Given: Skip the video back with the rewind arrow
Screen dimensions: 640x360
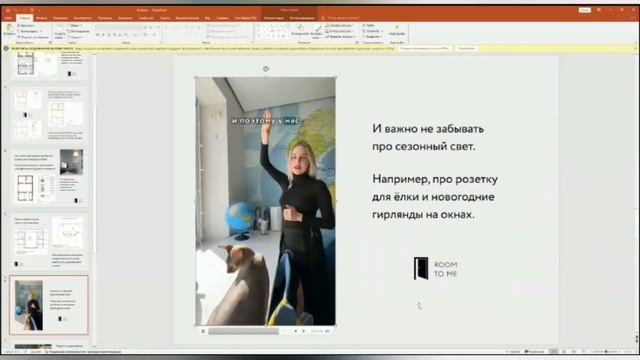Looking at the screenshot, I should (x=296, y=331).
